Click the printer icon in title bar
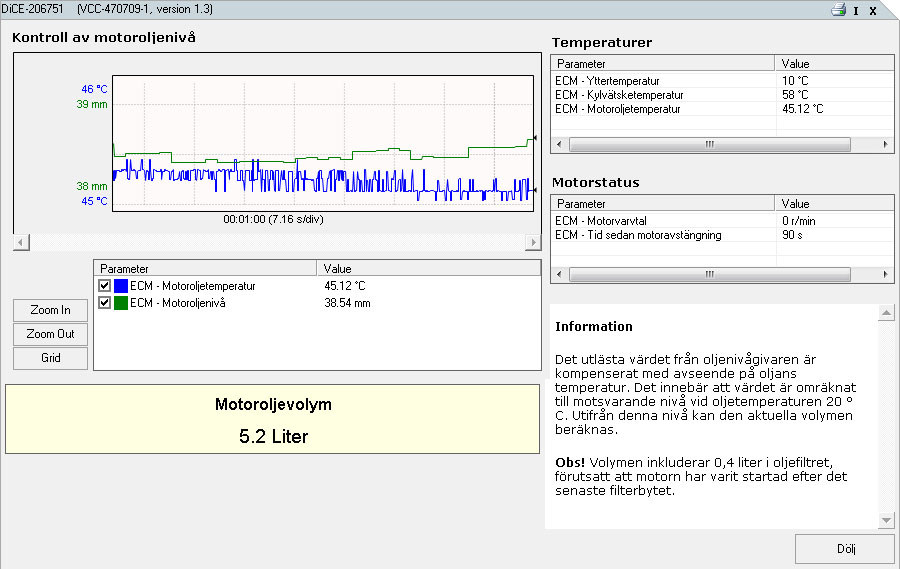Screen dimensions: 900x569 838,11
